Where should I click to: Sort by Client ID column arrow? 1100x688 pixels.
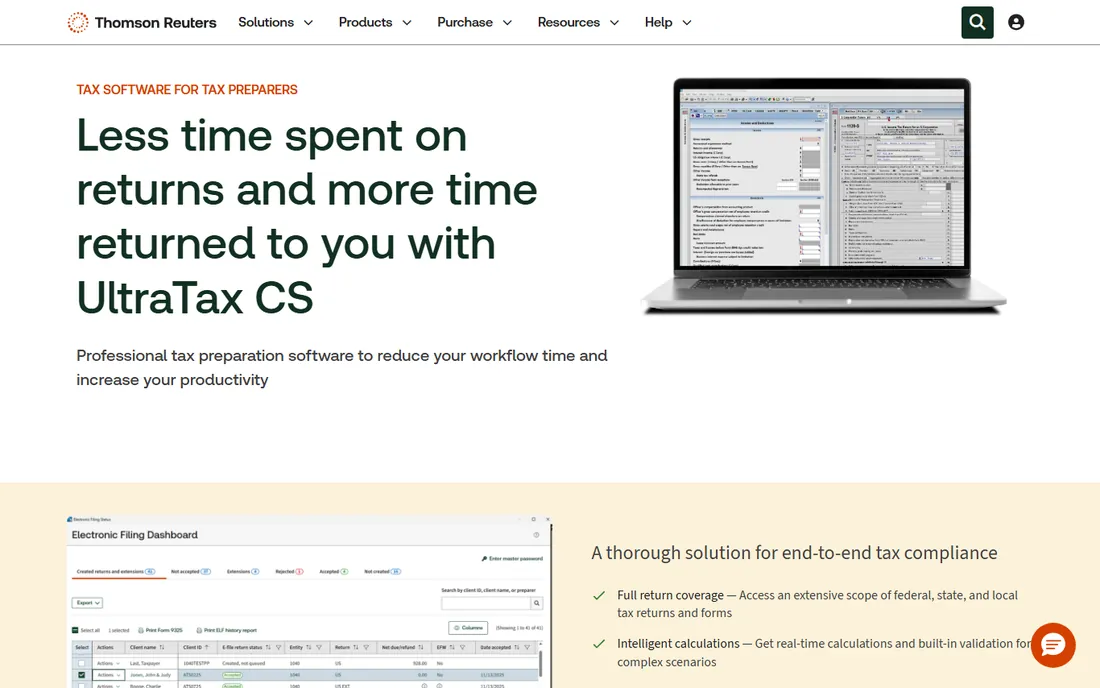pos(207,647)
